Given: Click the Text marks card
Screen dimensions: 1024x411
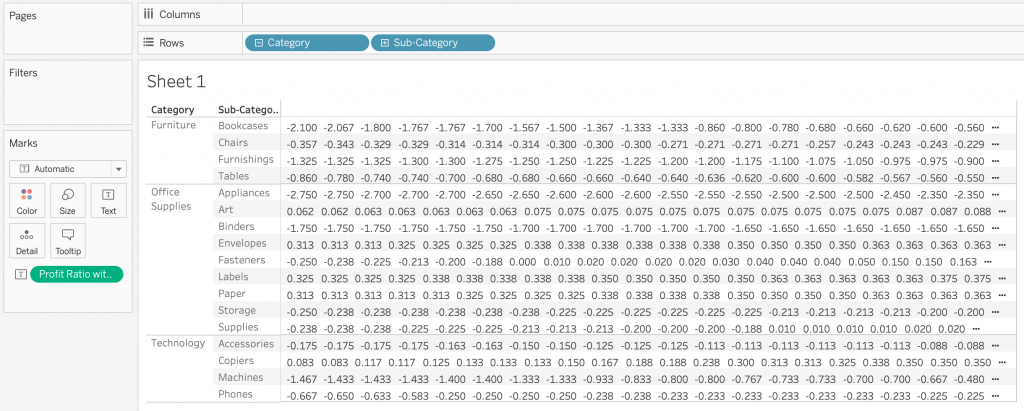Looking at the screenshot, I should pos(108,200).
